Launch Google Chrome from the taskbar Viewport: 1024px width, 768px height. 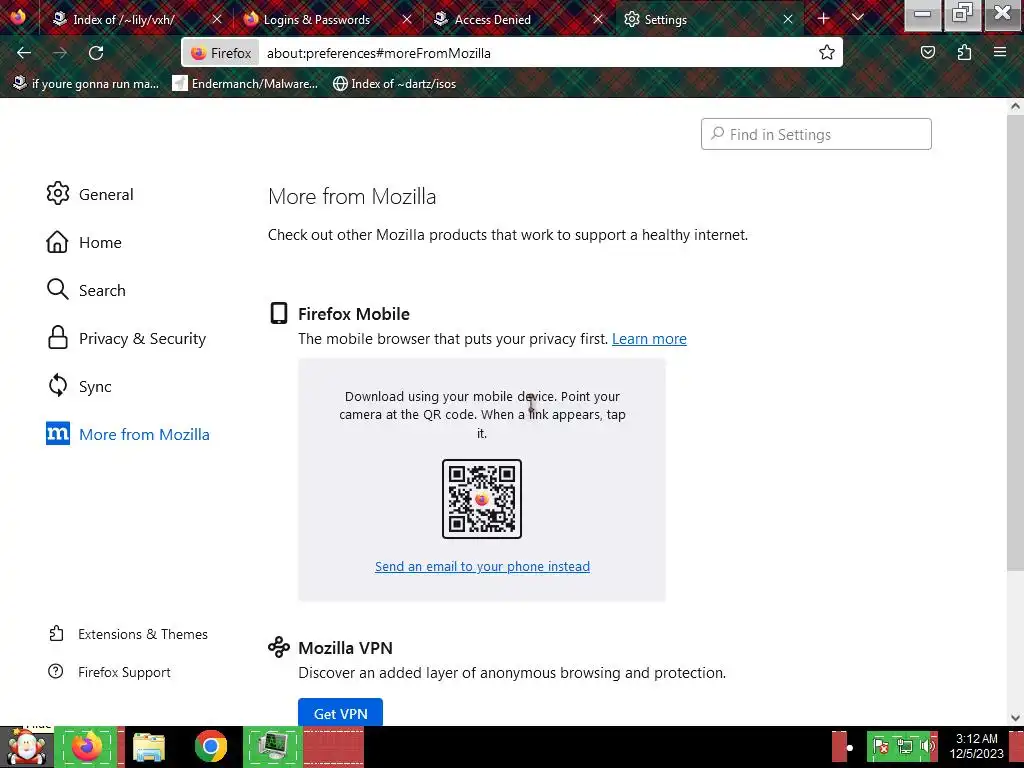click(x=210, y=747)
